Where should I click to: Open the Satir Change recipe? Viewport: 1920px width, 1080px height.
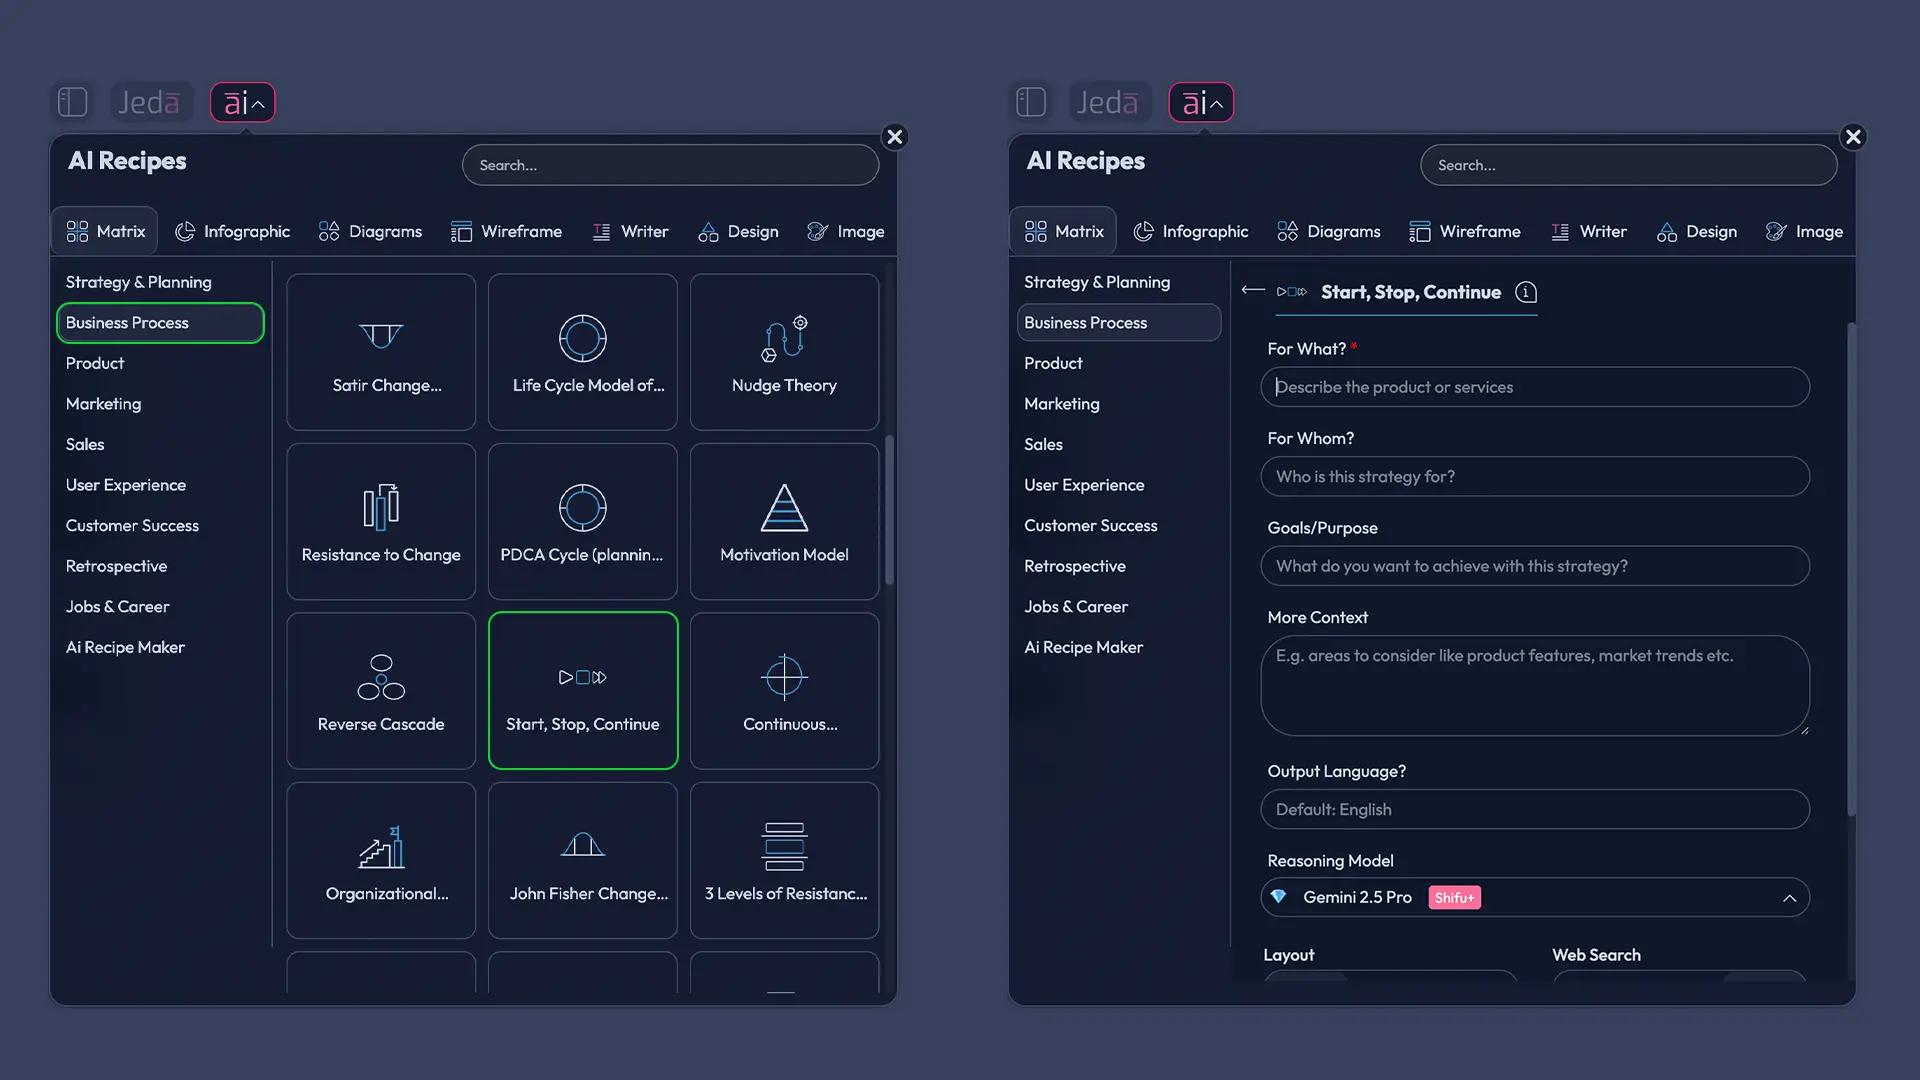(380, 351)
